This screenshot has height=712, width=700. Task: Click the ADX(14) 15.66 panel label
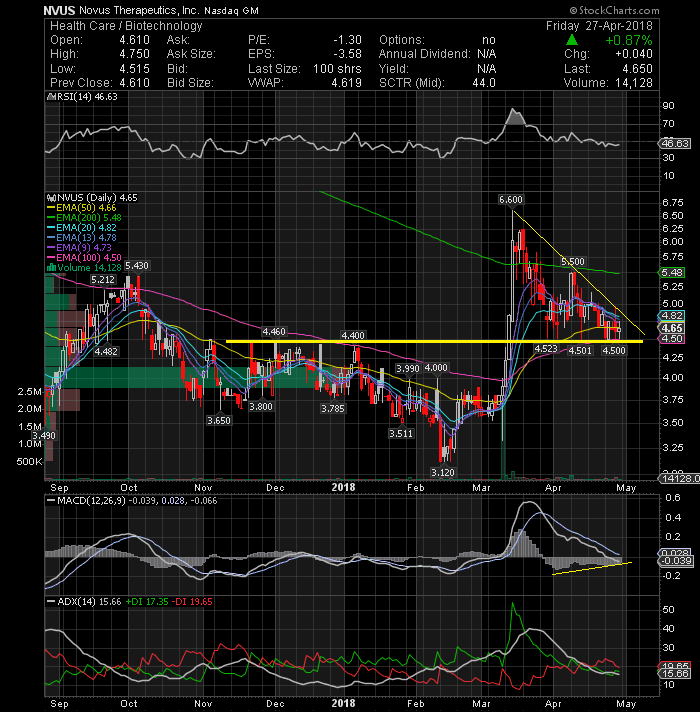[x=89, y=602]
